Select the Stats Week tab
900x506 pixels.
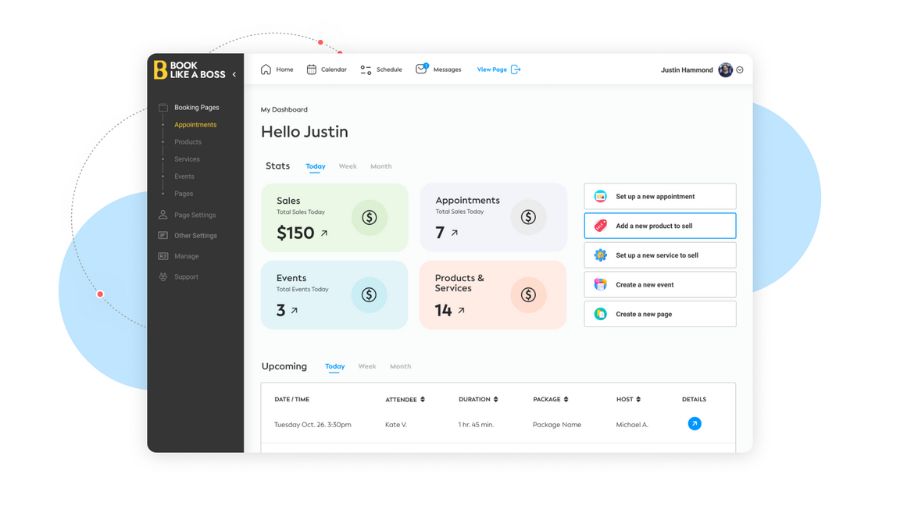click(x=347, y=166)
